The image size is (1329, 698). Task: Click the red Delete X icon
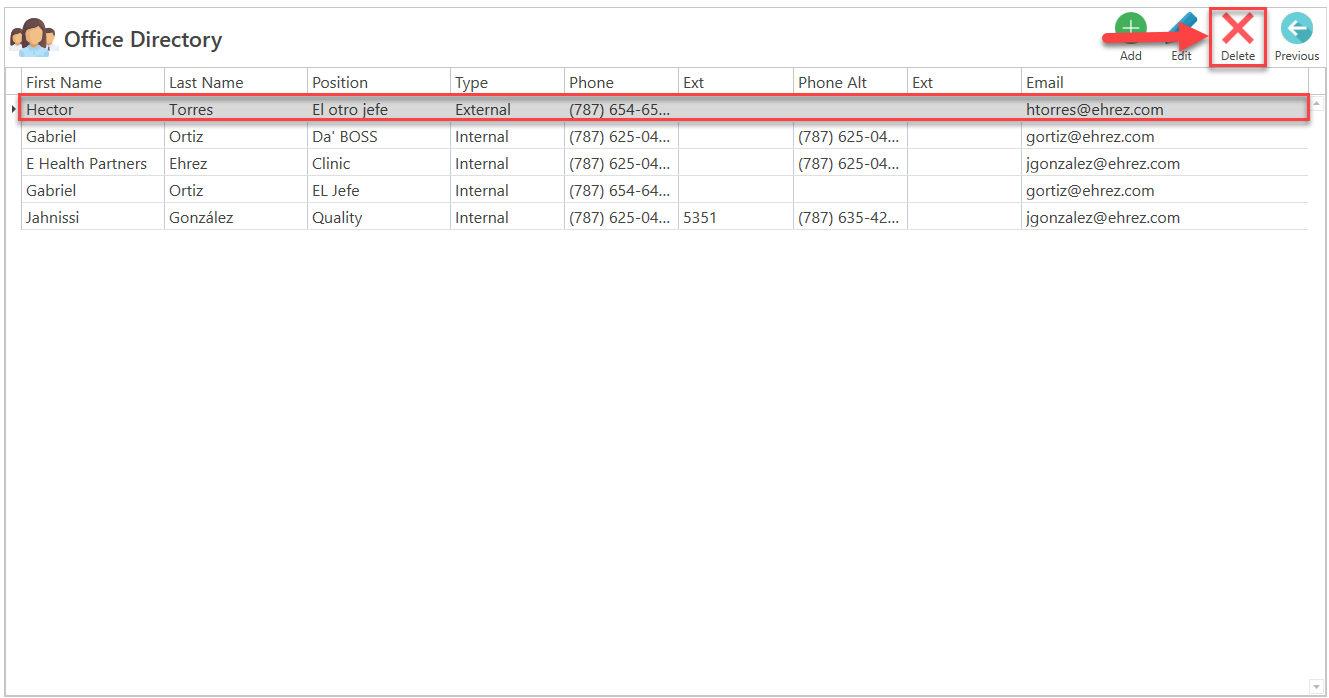click(1238, 29)
